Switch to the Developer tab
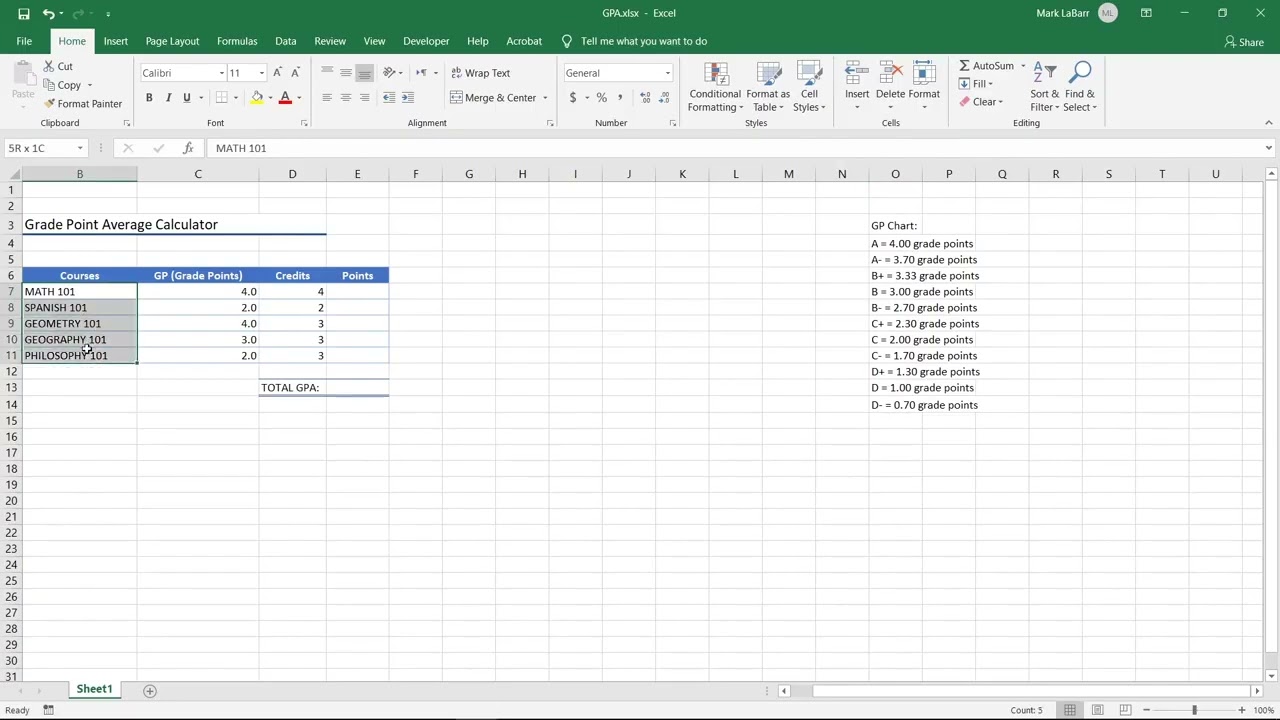Image resolution: width=1280 pixels, height=720 pixels. [426, 41]
